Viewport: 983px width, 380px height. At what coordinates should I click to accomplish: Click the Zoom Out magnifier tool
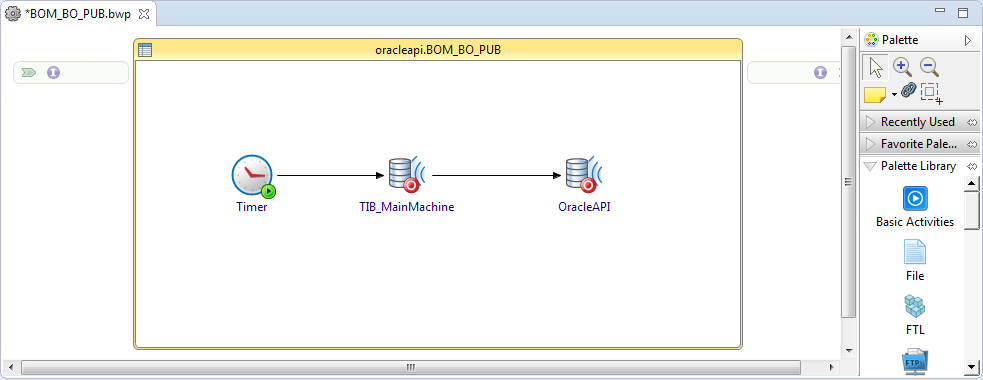(x=928, y=66)
